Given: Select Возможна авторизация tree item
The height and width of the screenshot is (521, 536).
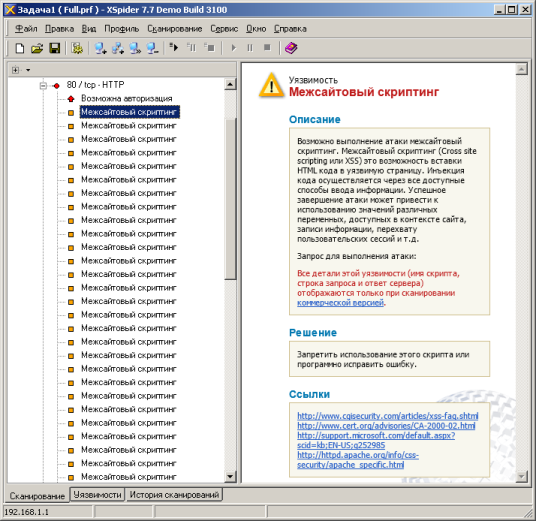Looking at the screenshot, I should point(127,98).
